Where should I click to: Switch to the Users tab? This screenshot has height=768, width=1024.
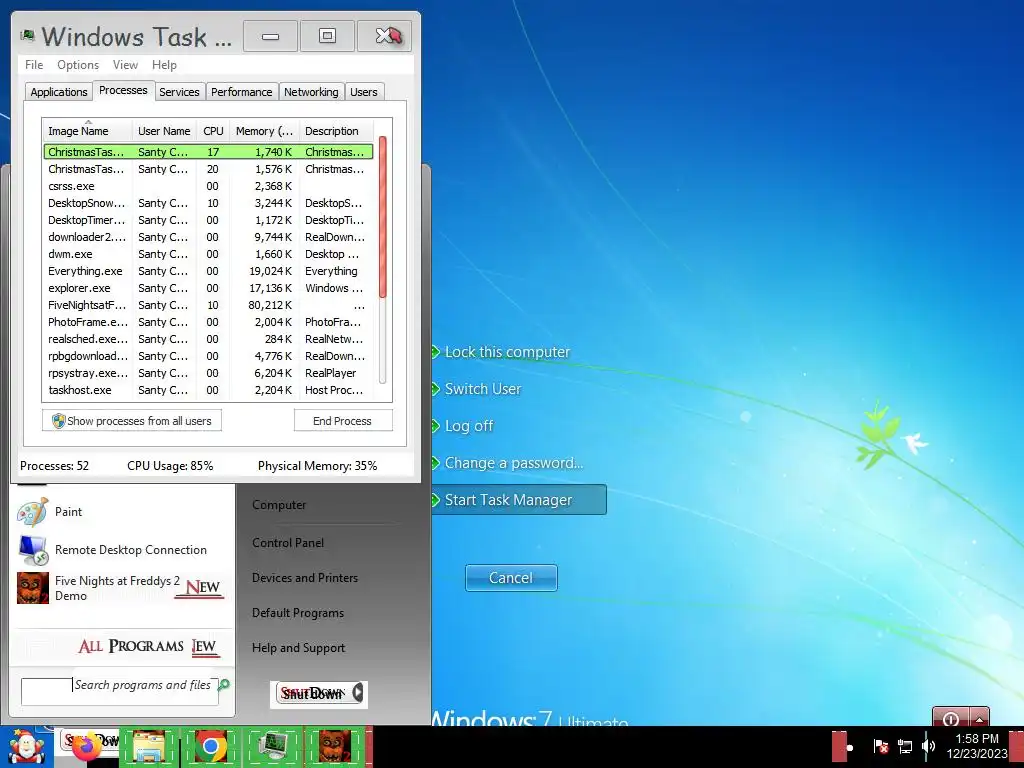(x=363, y=91)
